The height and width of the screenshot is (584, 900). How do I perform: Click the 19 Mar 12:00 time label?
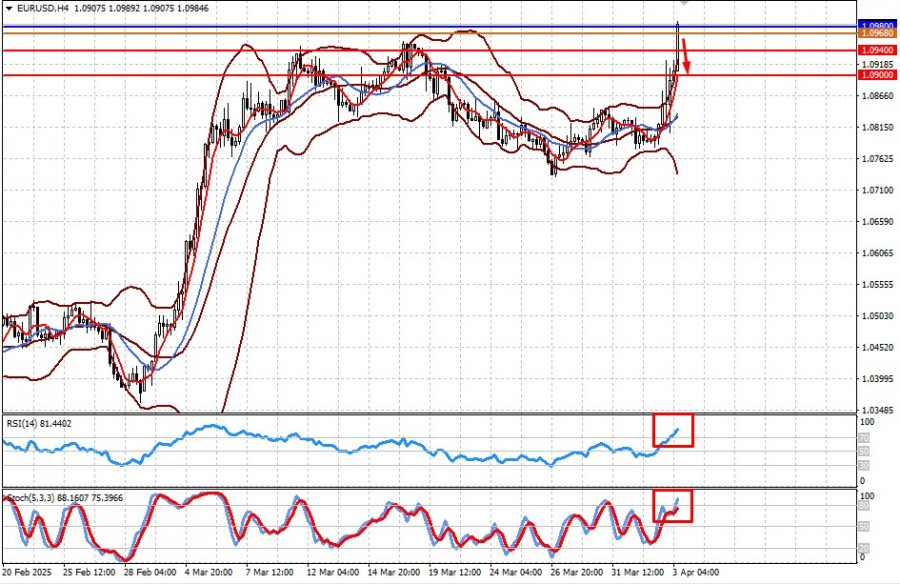pyautogui.click(x=455, y=573)
